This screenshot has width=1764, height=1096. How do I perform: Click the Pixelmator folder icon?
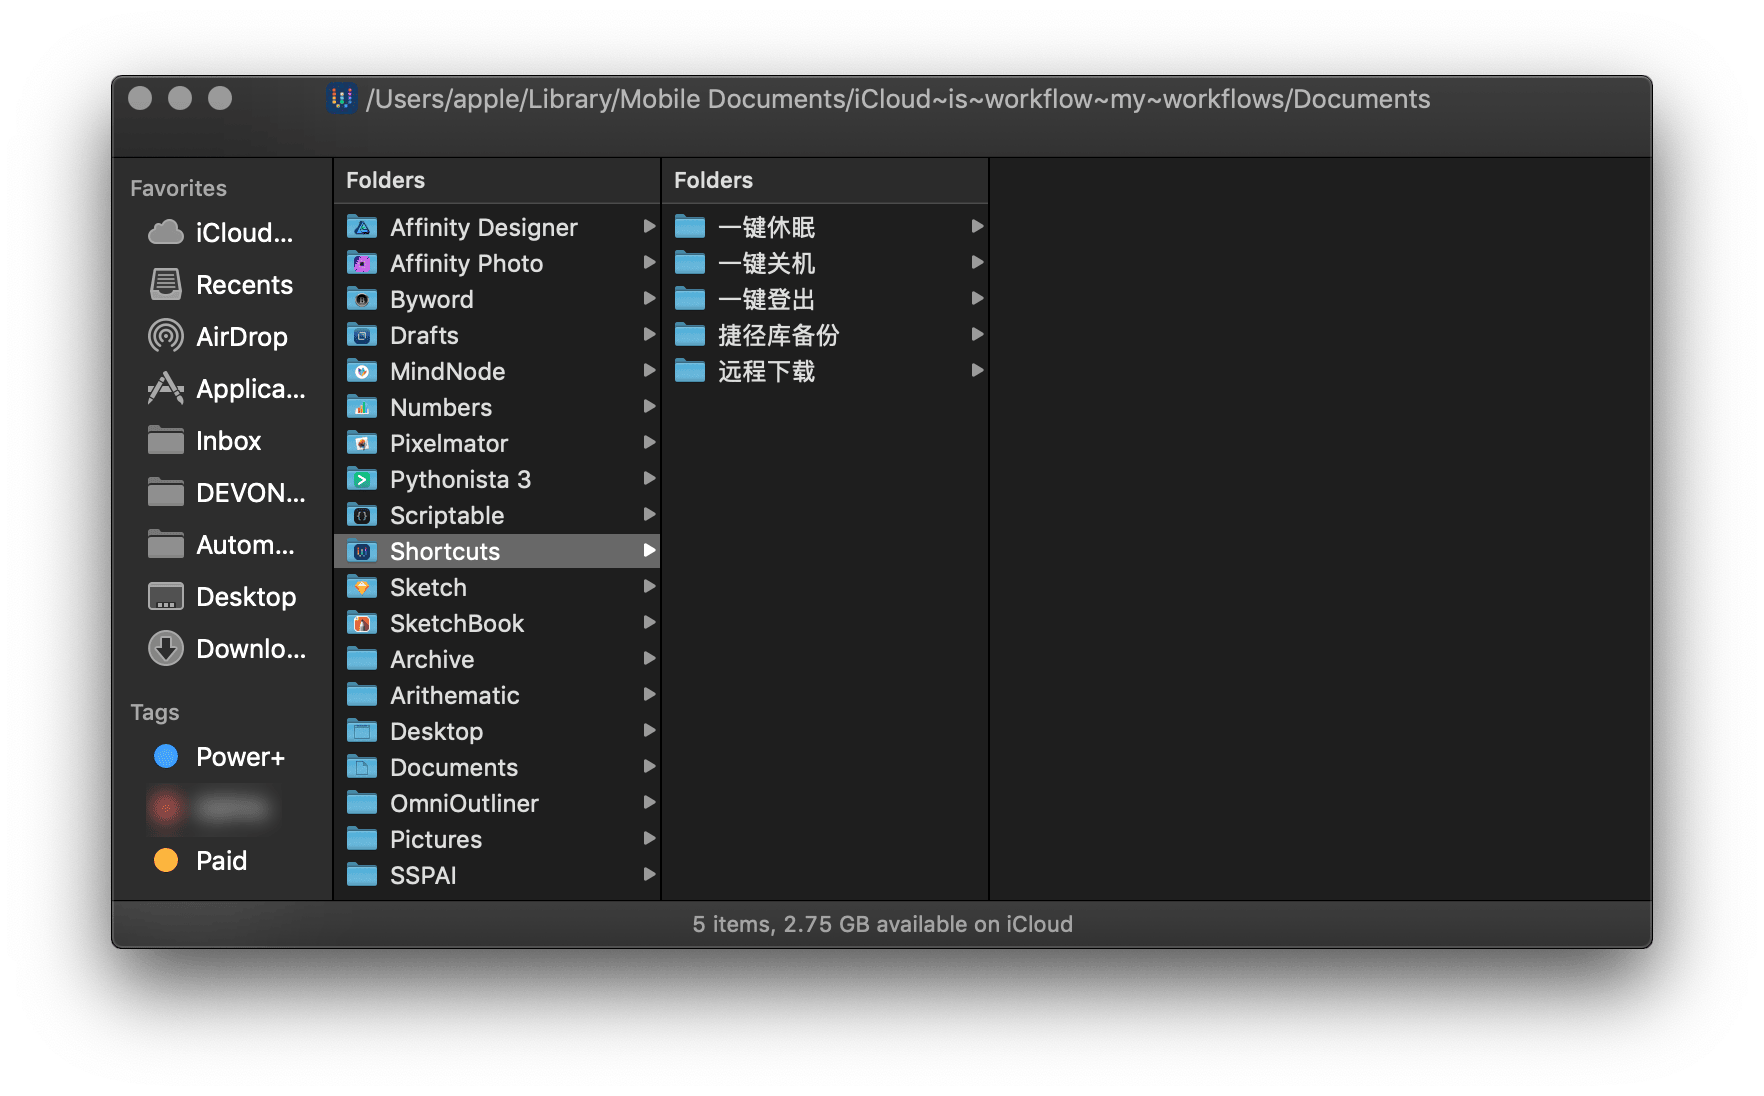(x=362, y=443)
